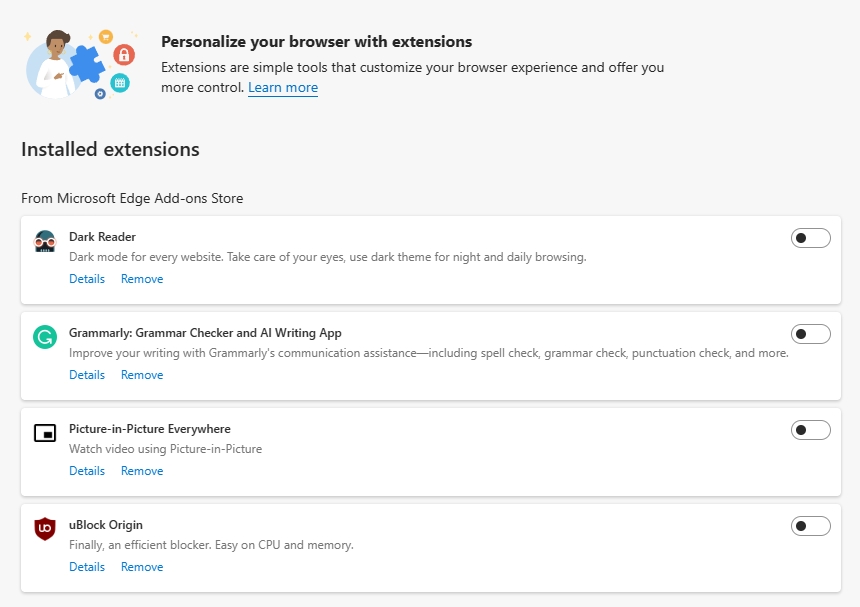View Details for Grammarly
This screenshot has width=860, height=607.
pyautogui.click(x=87, y=375)
